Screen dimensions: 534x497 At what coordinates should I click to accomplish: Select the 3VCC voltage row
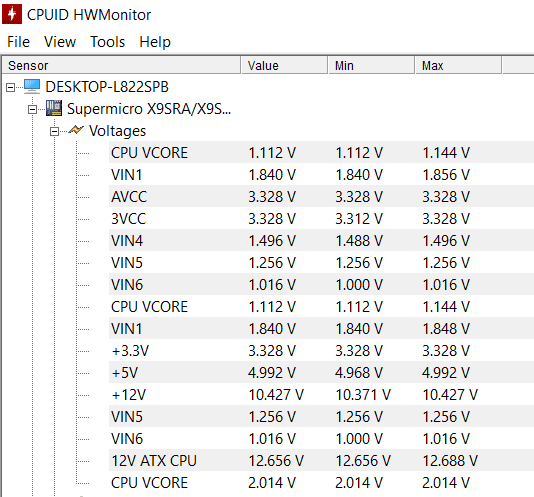point(321,219)
